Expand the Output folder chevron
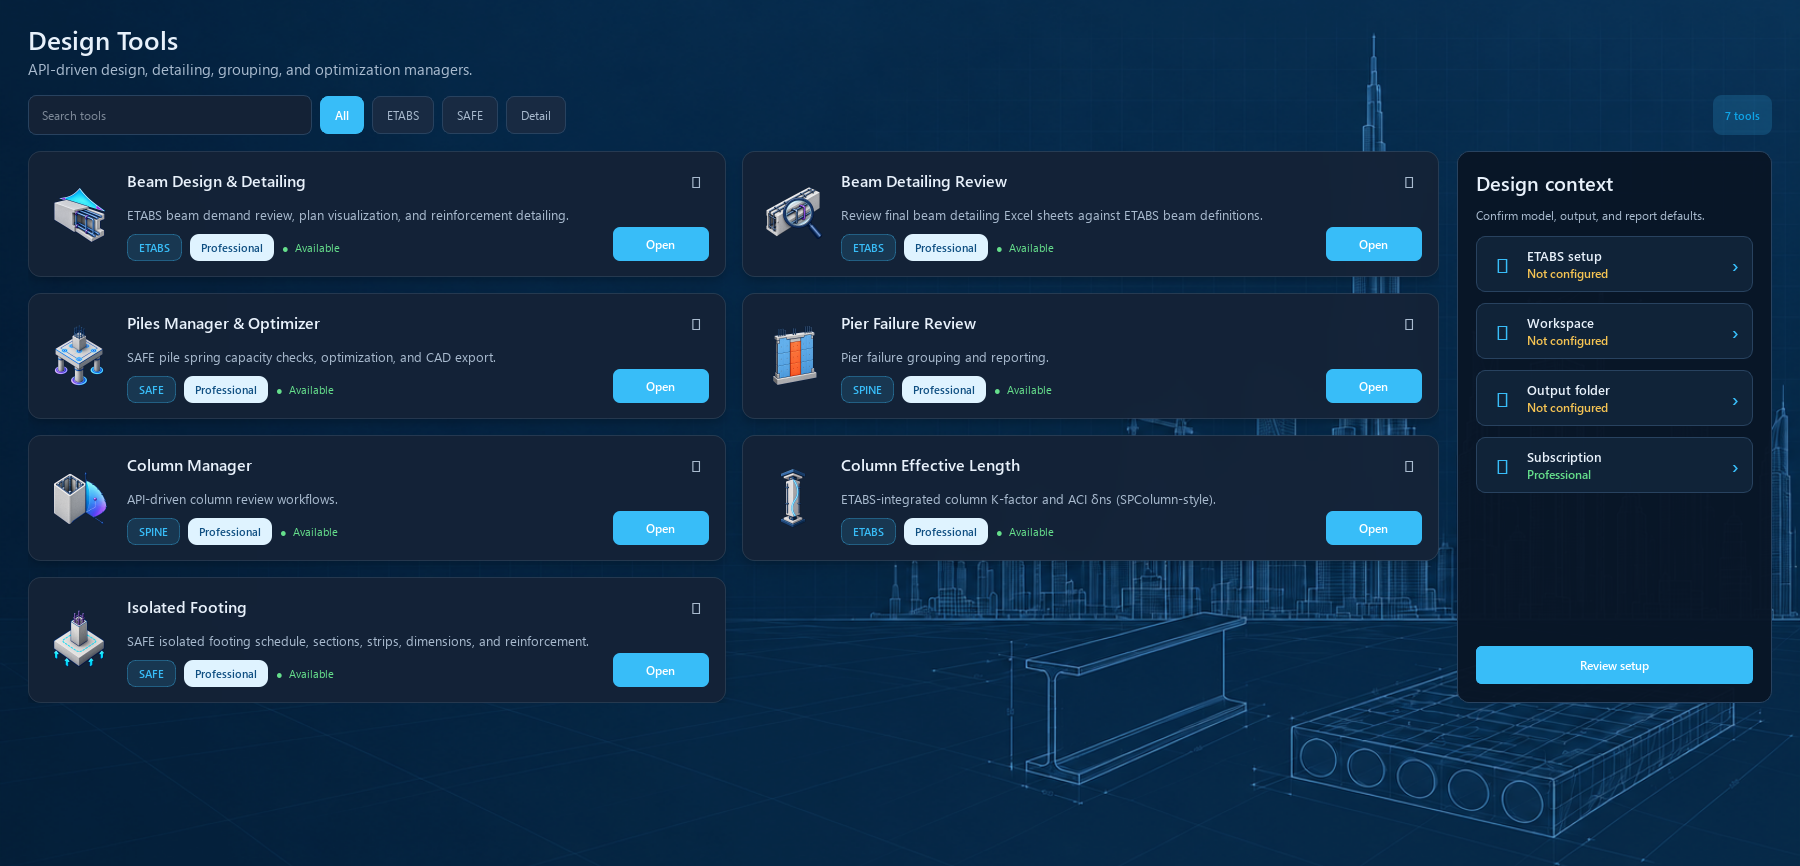 click(1735, 401)
